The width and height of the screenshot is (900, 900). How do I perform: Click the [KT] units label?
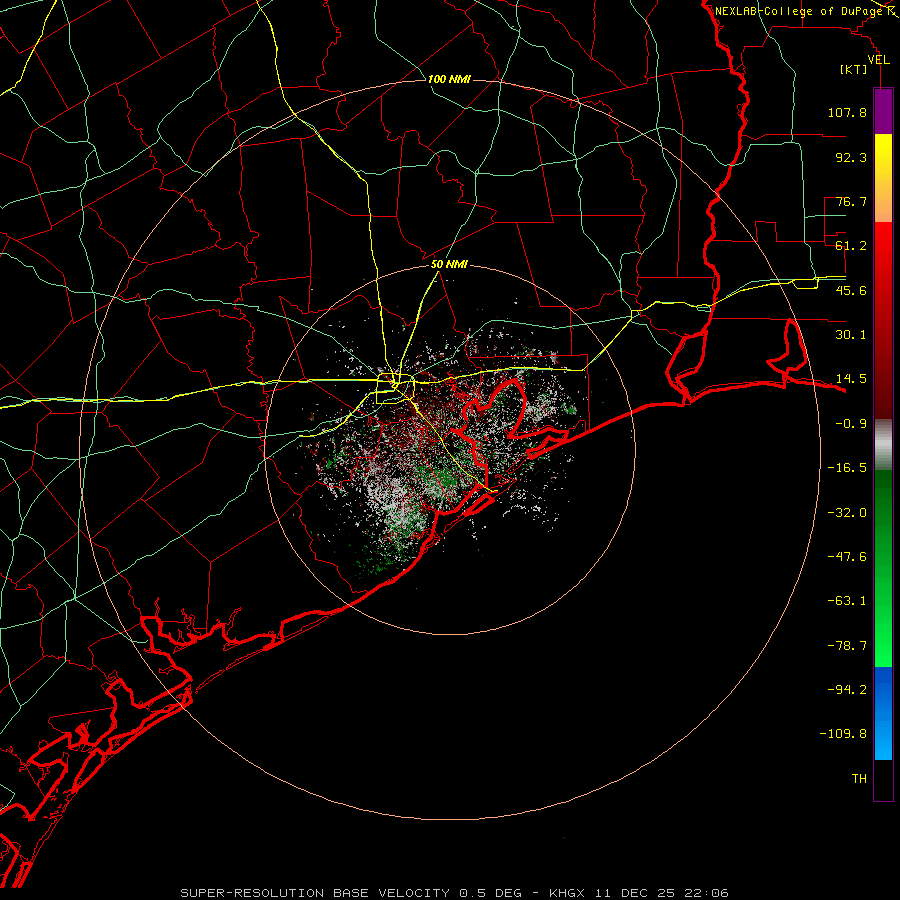[854, 69]
